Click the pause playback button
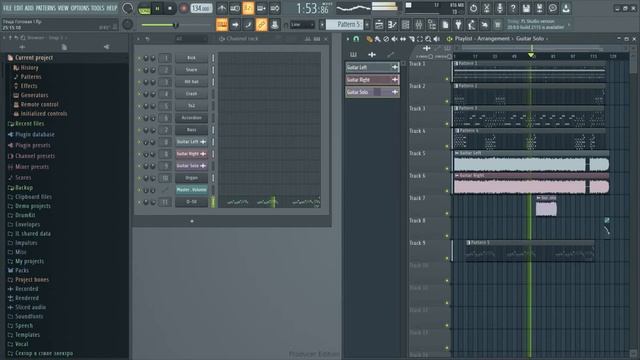Screen dimensions: 640x360 [157, 8]
